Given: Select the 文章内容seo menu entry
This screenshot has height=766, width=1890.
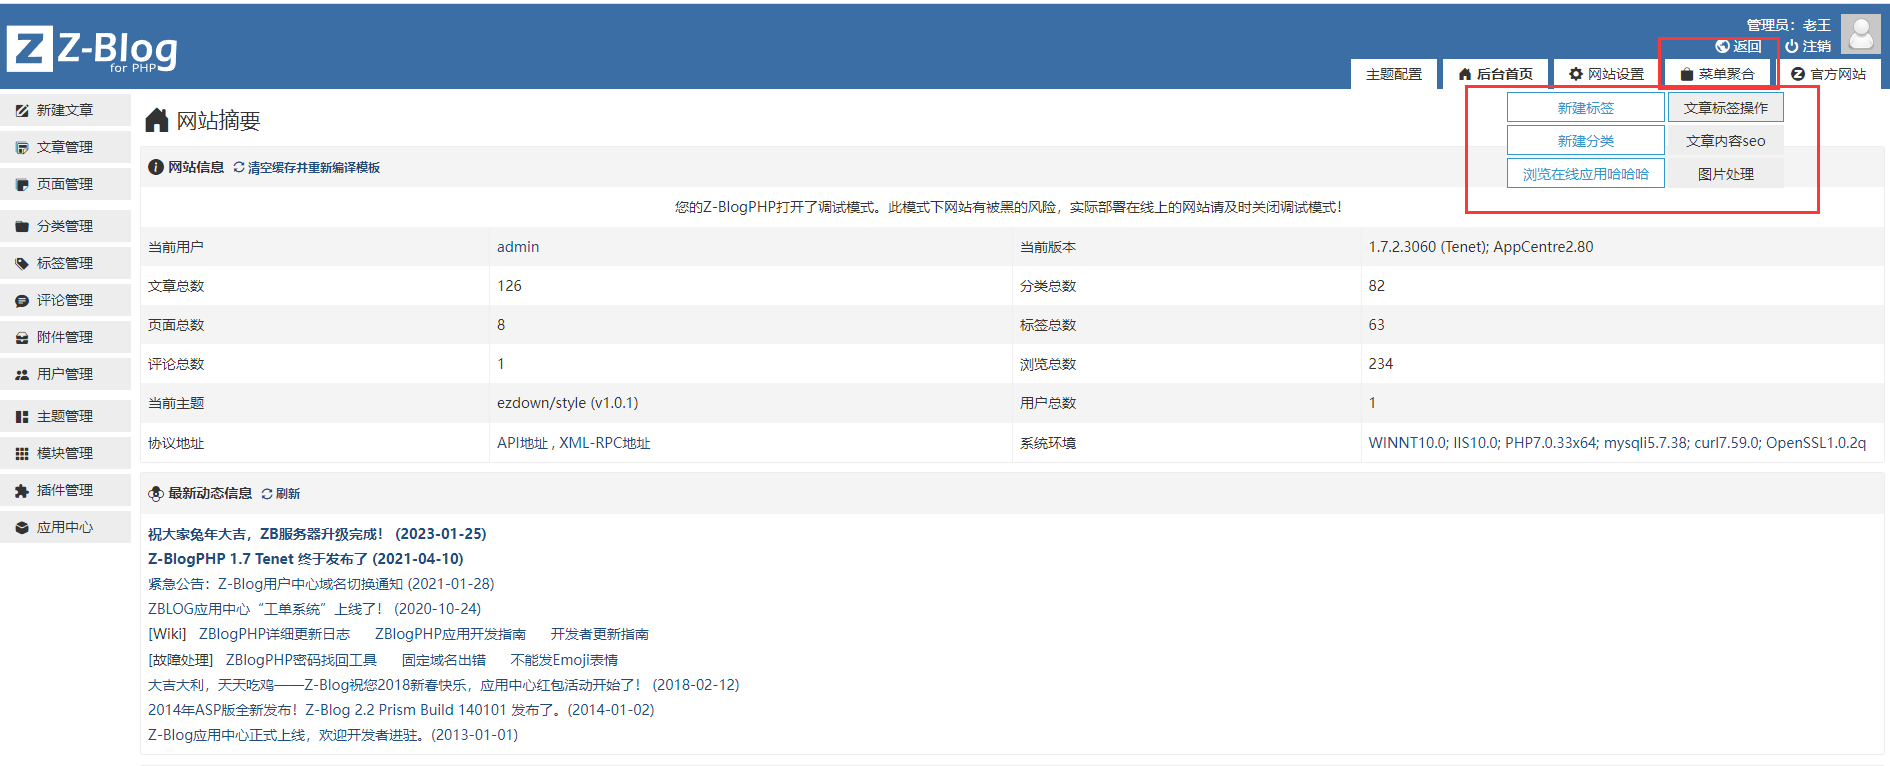Looking at the screenshot, I should pyautogui.click(x=1726, y=141).
